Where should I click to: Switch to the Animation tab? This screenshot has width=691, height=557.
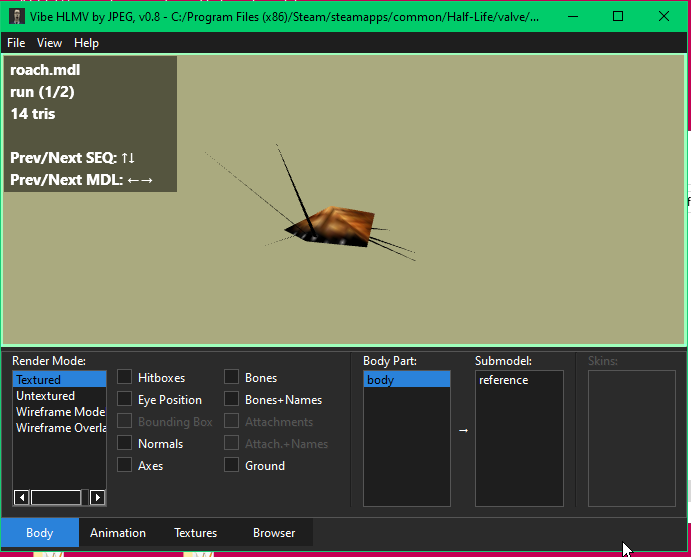point(118,533)
